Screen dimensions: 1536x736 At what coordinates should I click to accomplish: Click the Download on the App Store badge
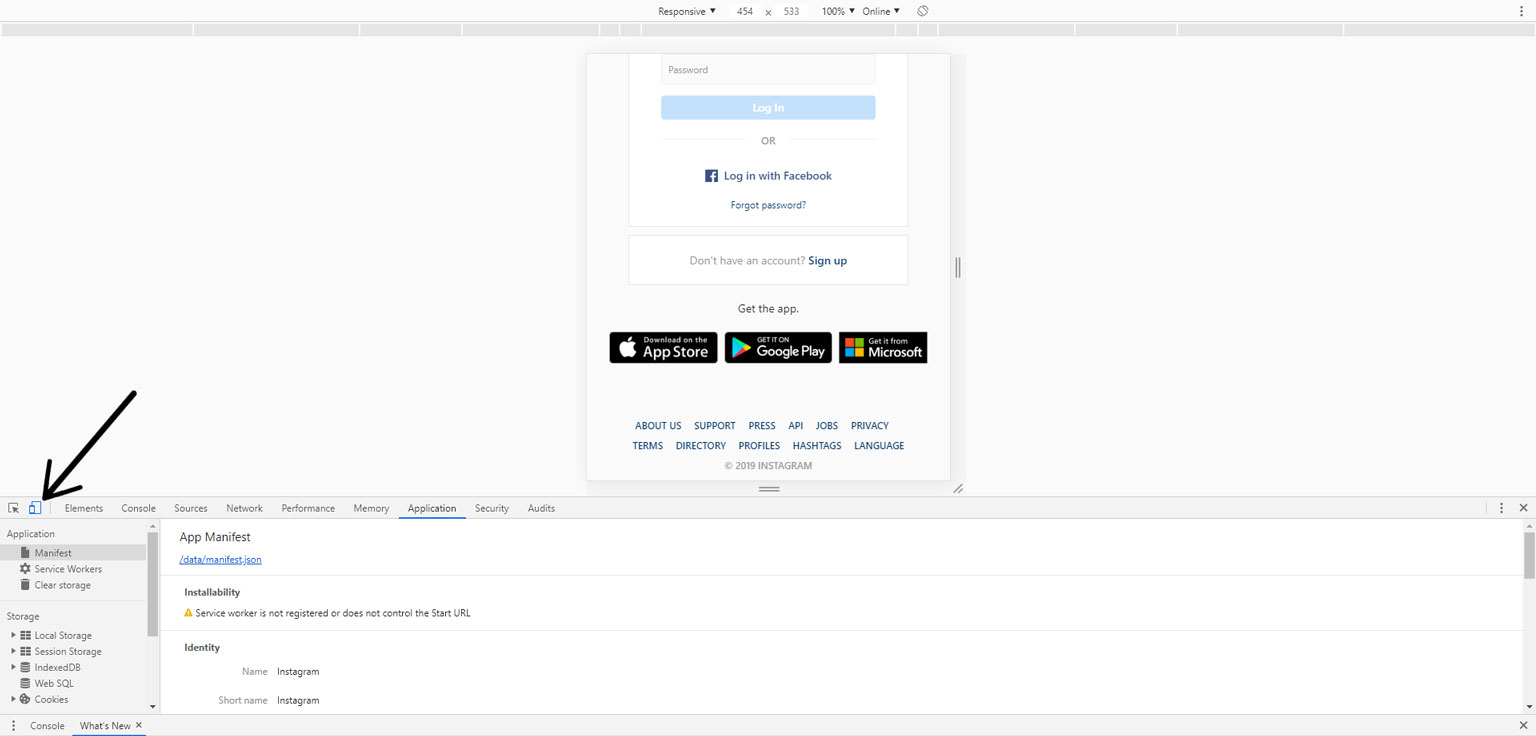tap(663, 347)
